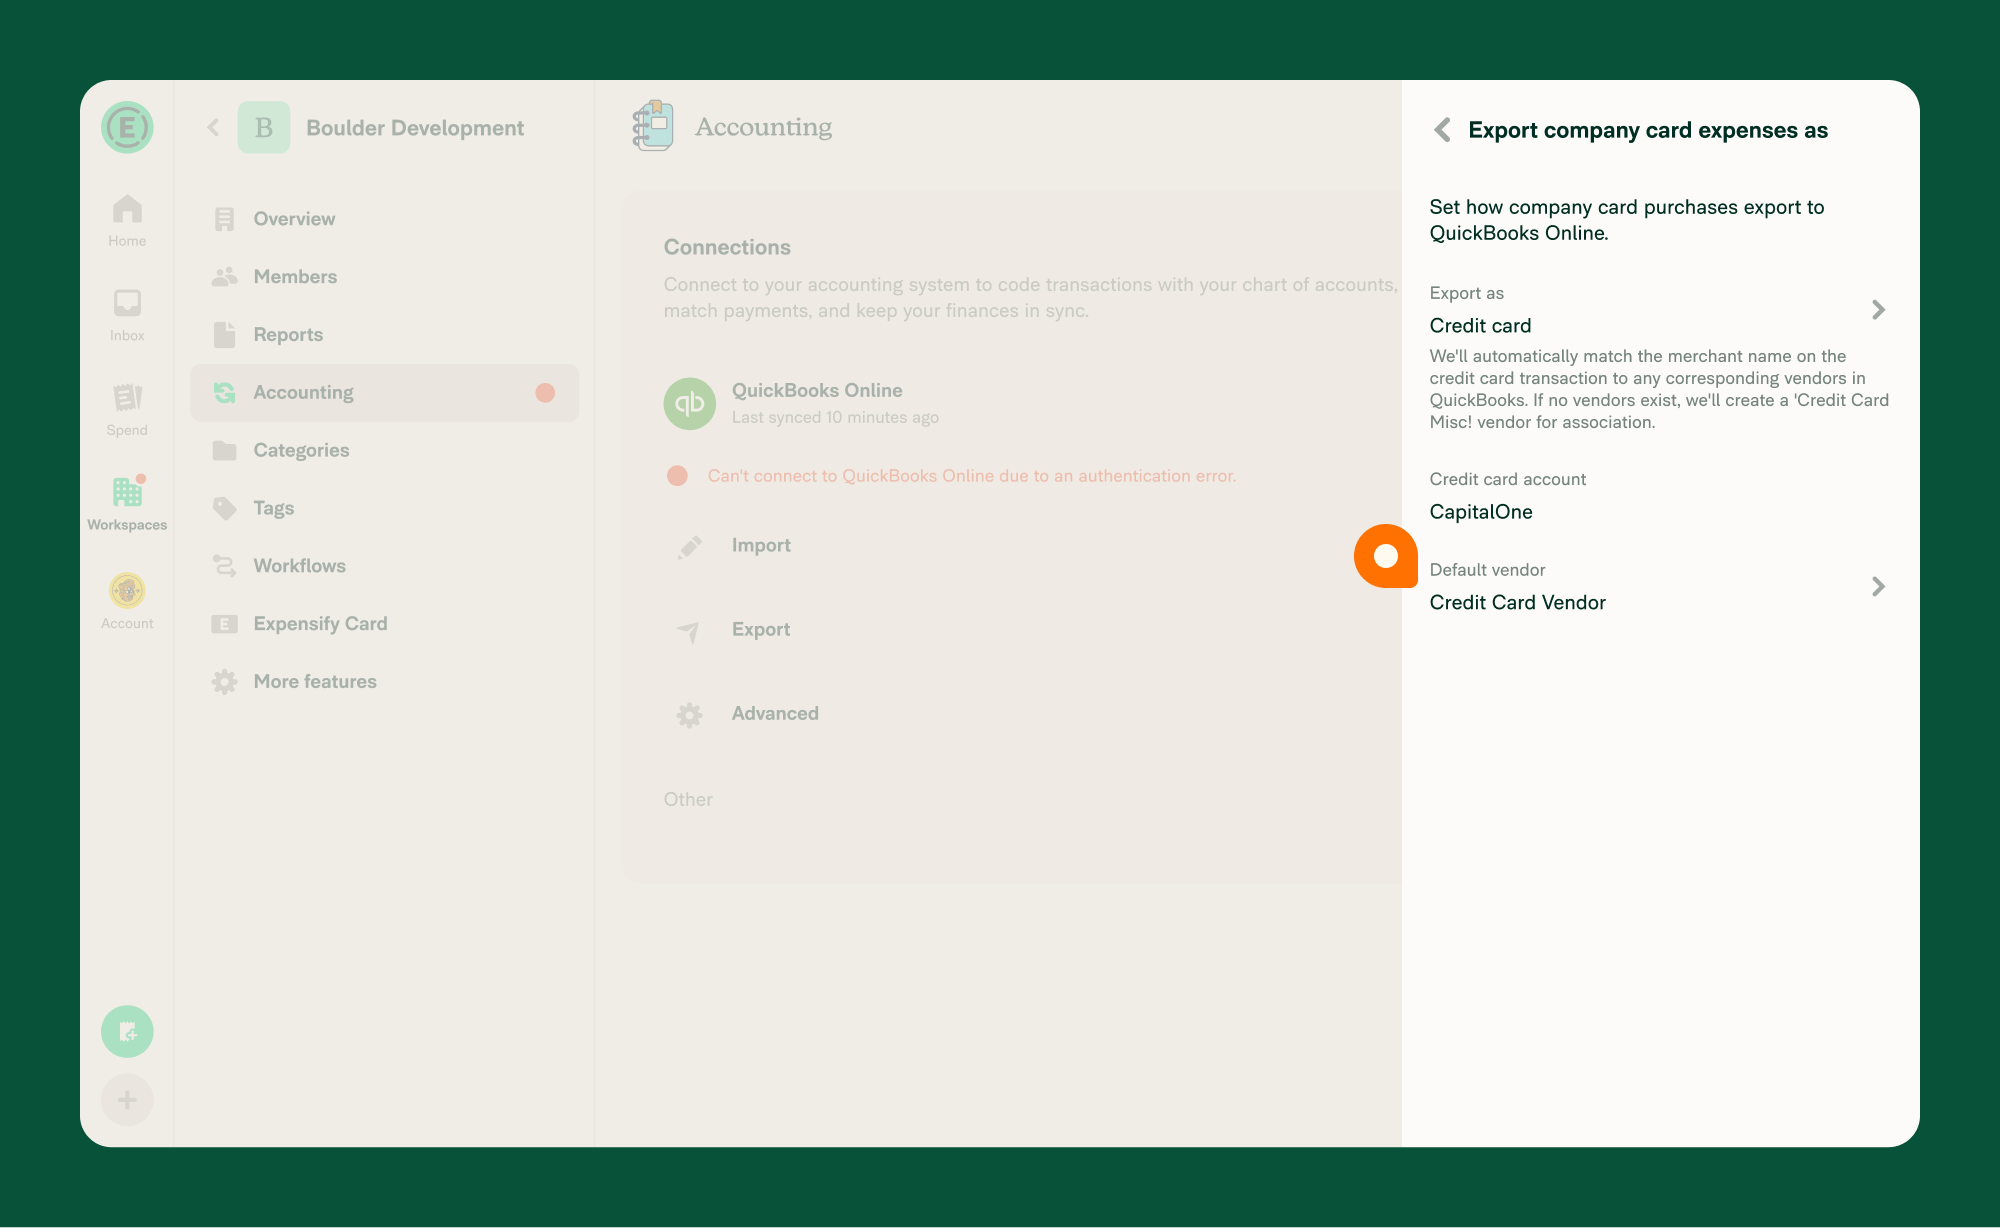The image size is (2000, 1228).
Task: Click the Overview page icon
Action: [x=224, y=219]
